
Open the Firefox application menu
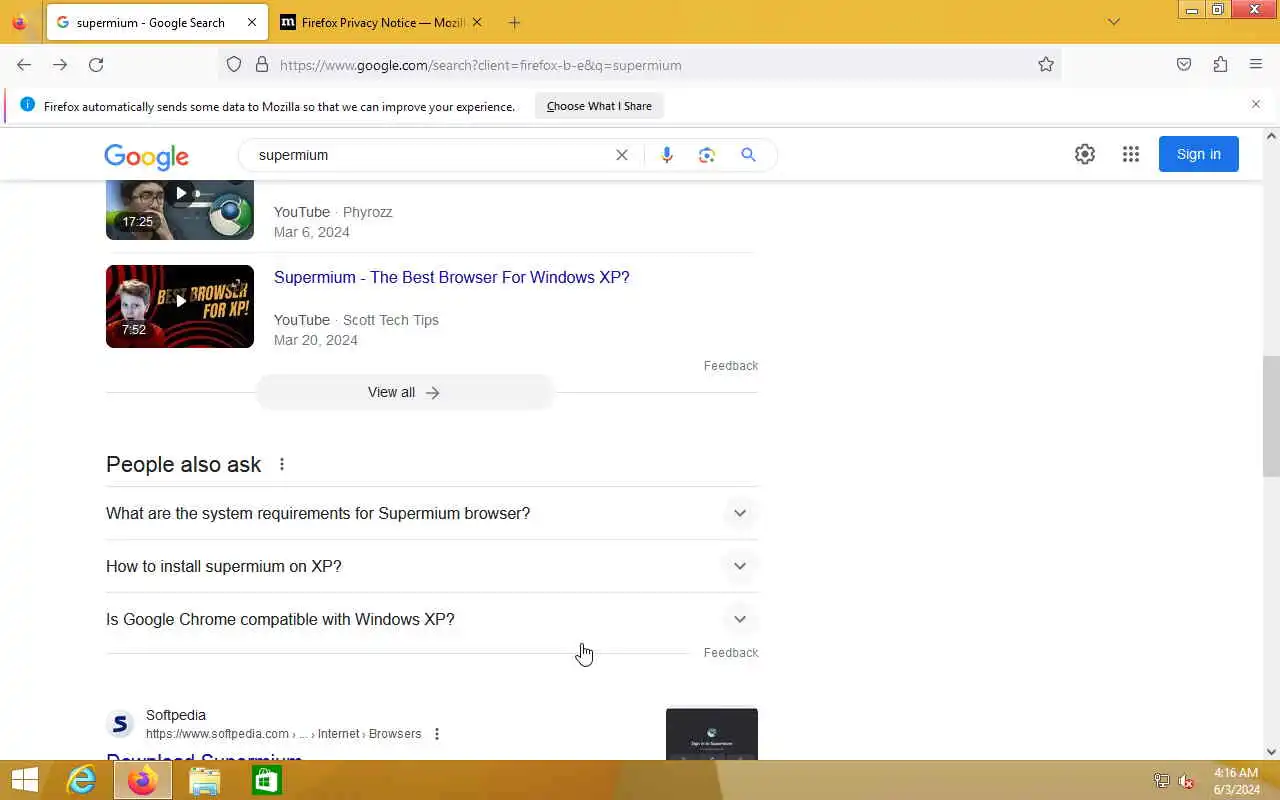(1256, 65)
